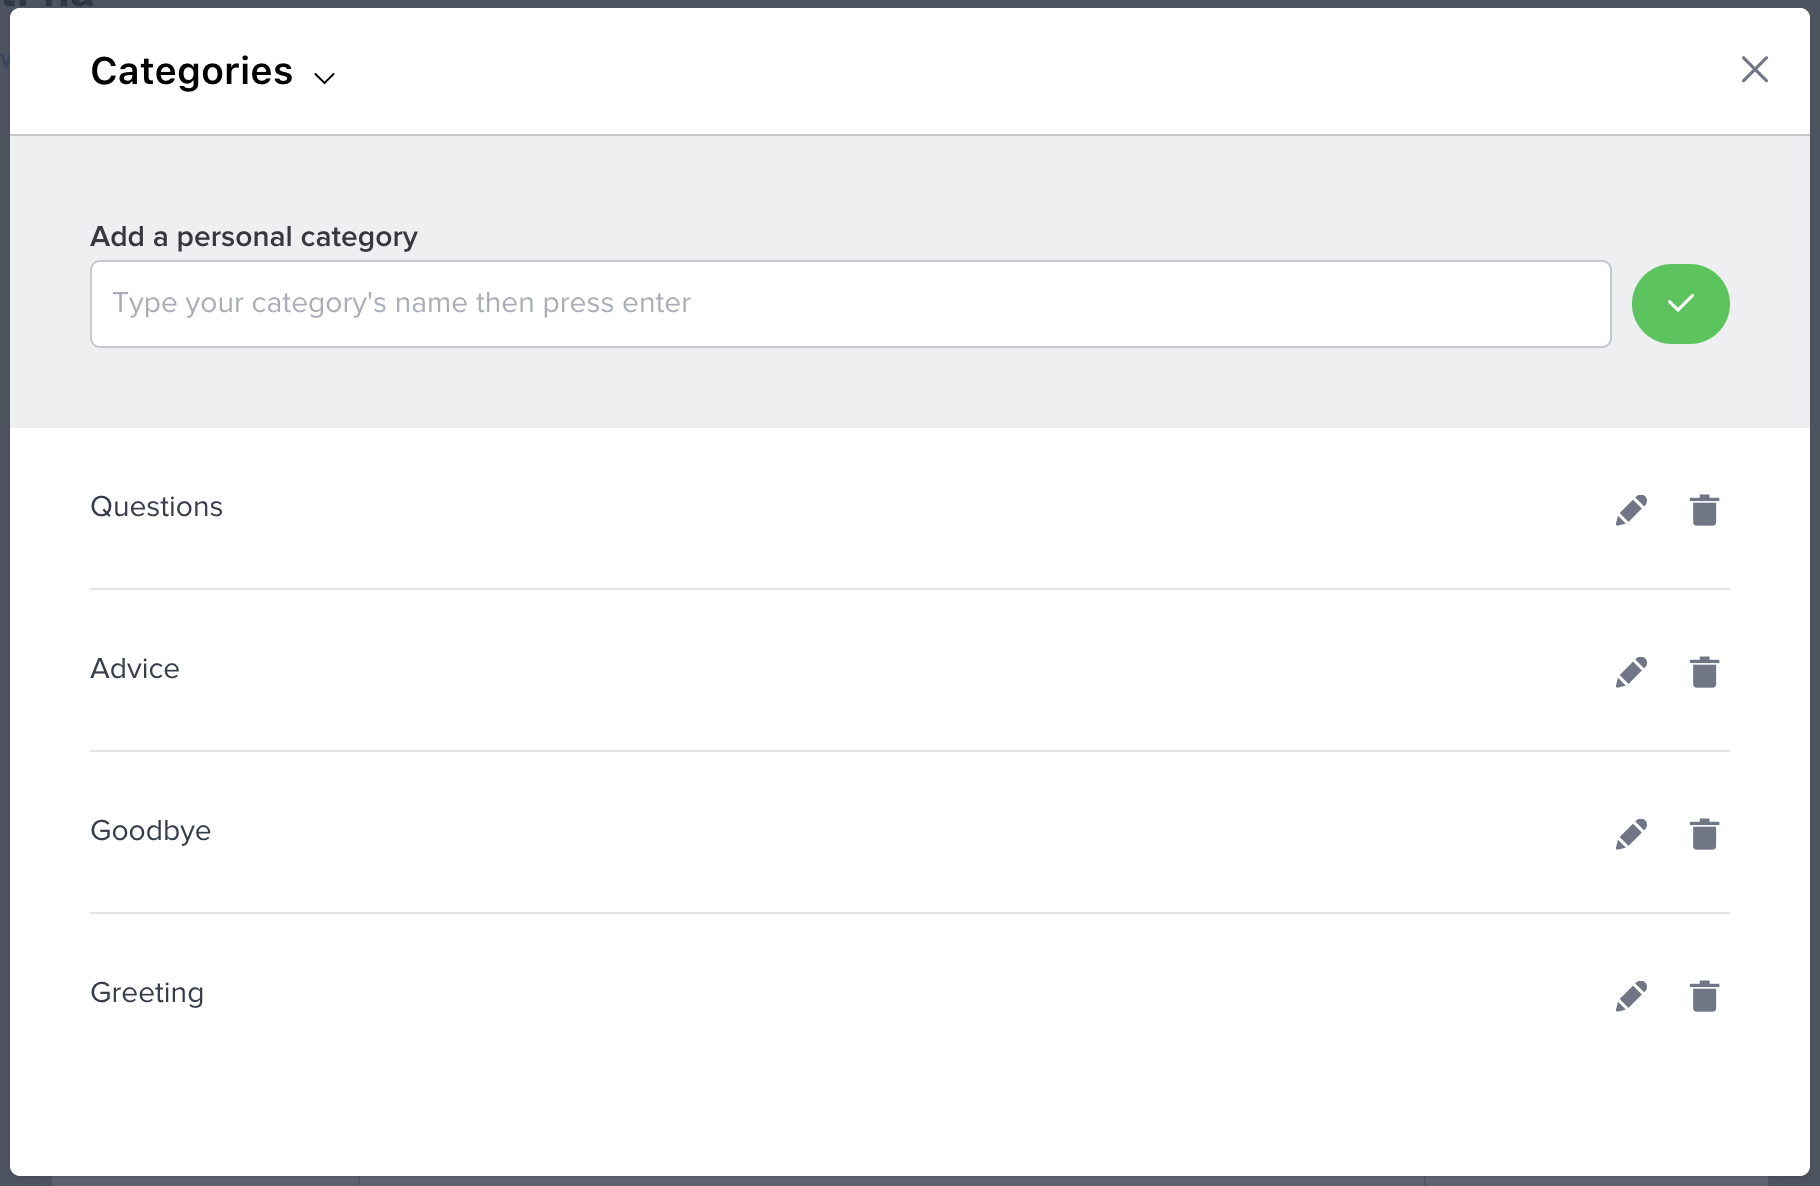Screen dimensions: 1820x1186
Task: Click the pencil icon beside Greeting
Action: coord(1631,996)
